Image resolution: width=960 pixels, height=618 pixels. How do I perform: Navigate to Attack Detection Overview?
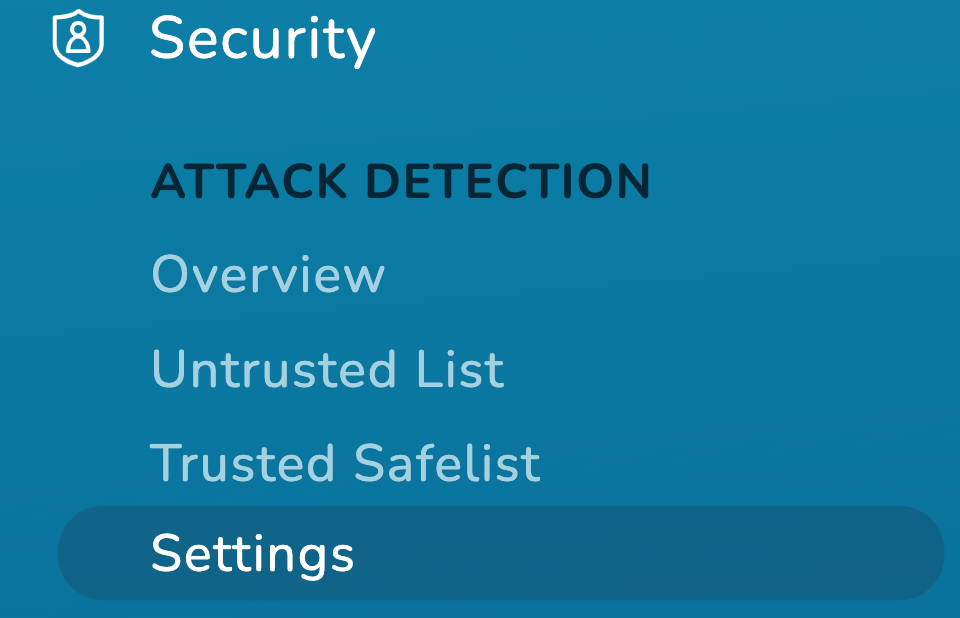(x=268, y=274)
